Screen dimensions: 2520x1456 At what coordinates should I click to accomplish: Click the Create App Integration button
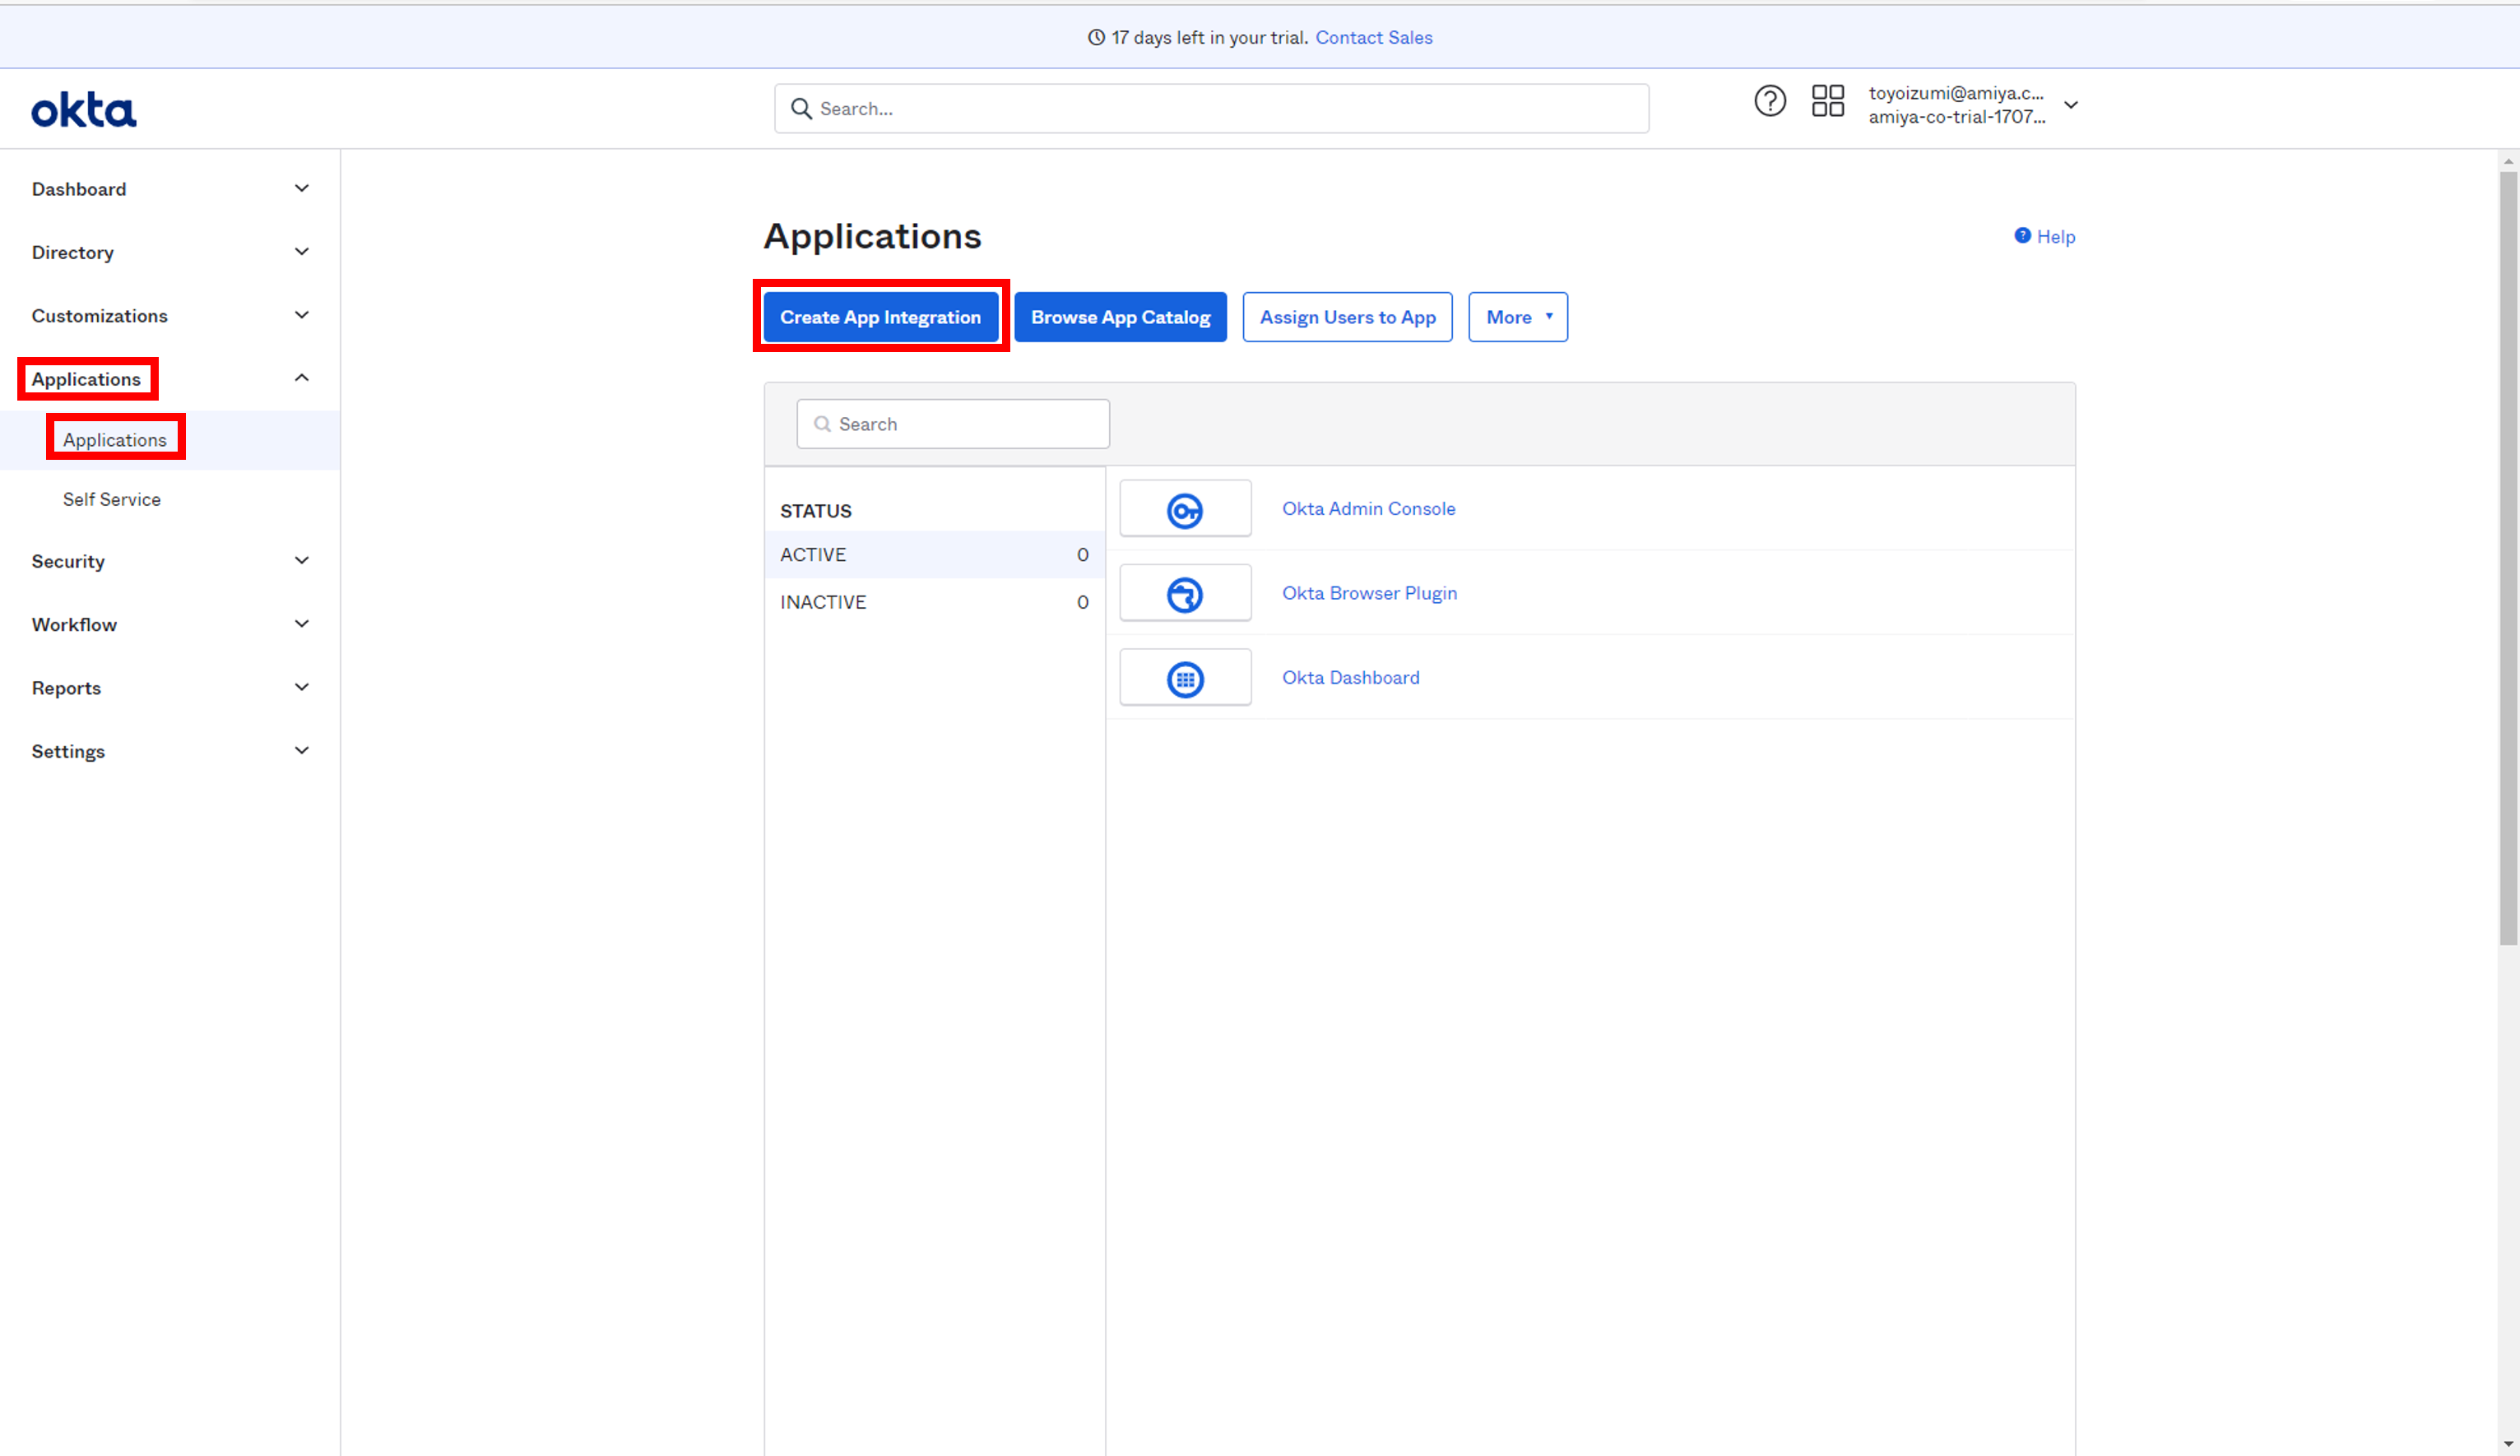(880, 317)
